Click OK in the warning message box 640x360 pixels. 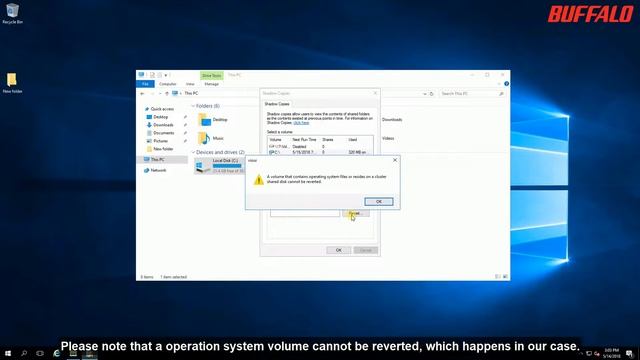coord(378,202)
